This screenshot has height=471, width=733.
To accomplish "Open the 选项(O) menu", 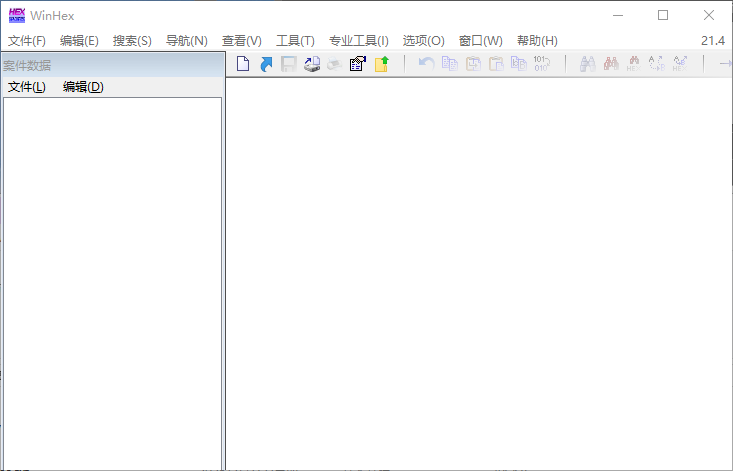I will [x=424, y=41].
